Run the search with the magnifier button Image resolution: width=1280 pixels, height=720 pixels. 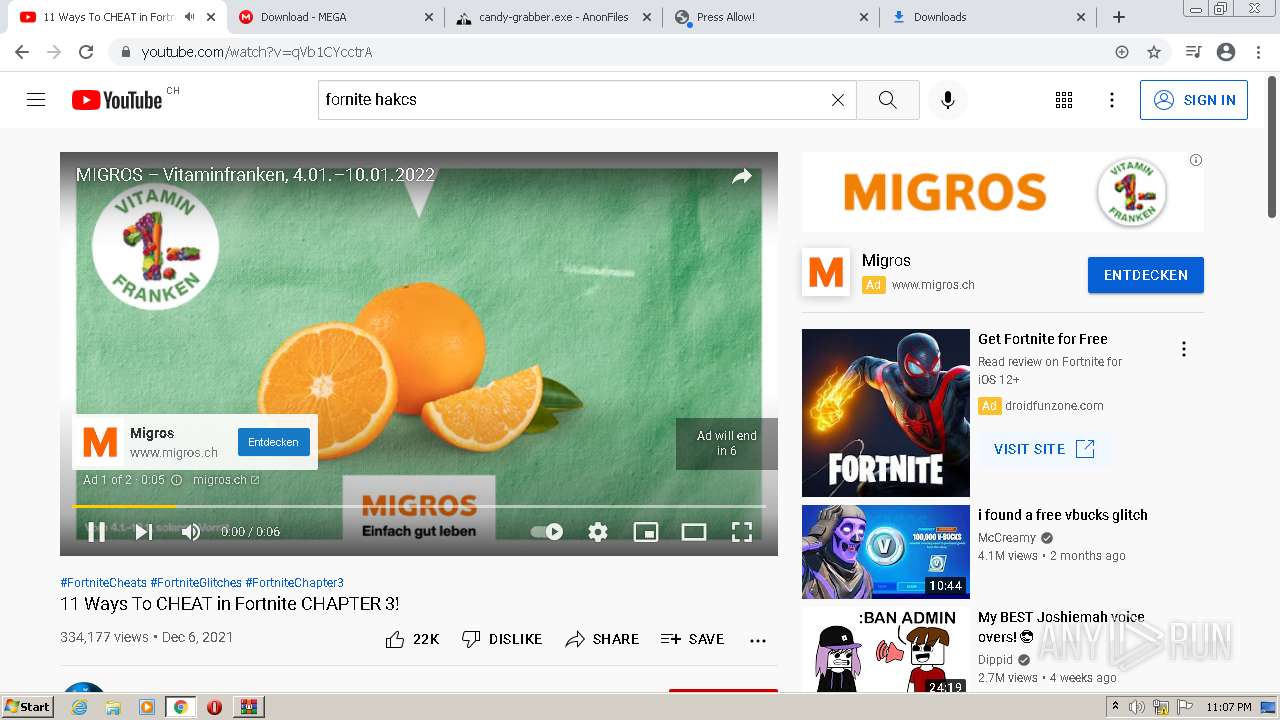point(888,100)
